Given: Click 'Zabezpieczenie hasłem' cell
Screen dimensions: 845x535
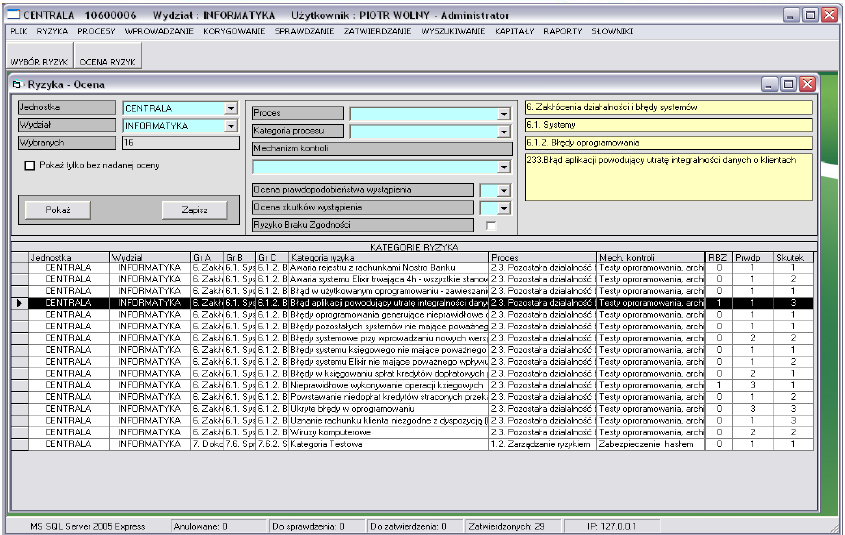Looking at the screenshot, I should coord(651,444).
